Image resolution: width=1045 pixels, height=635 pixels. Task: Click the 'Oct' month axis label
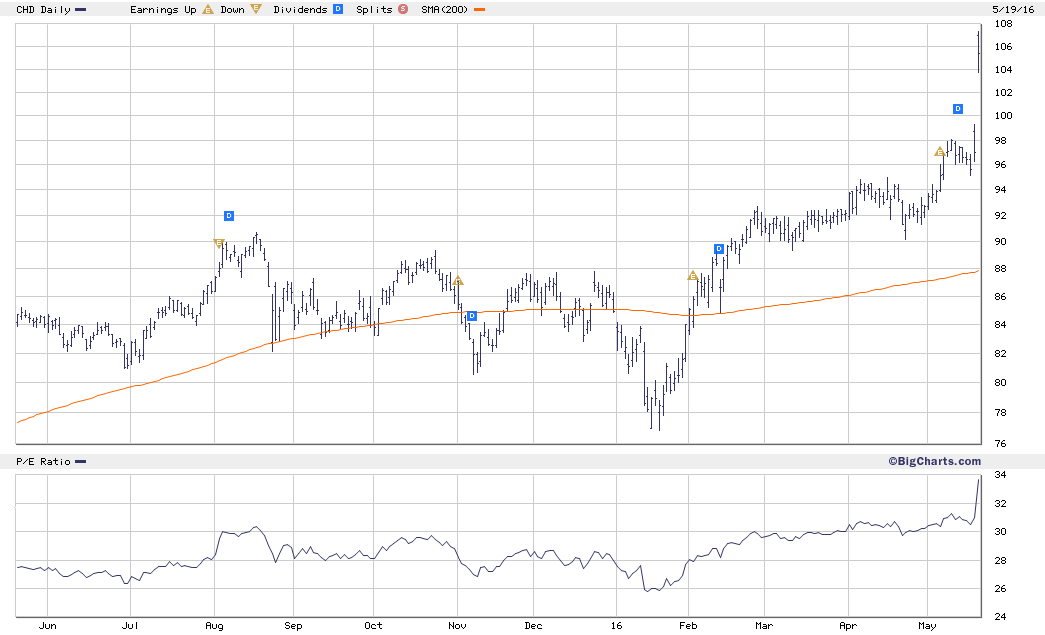coord(373,626)
